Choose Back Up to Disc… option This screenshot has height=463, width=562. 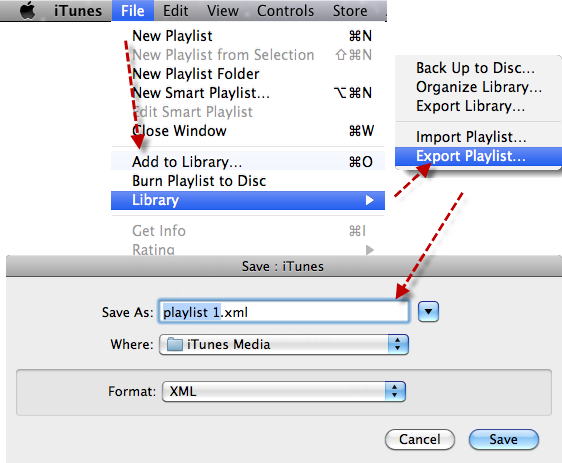[478, 68]
